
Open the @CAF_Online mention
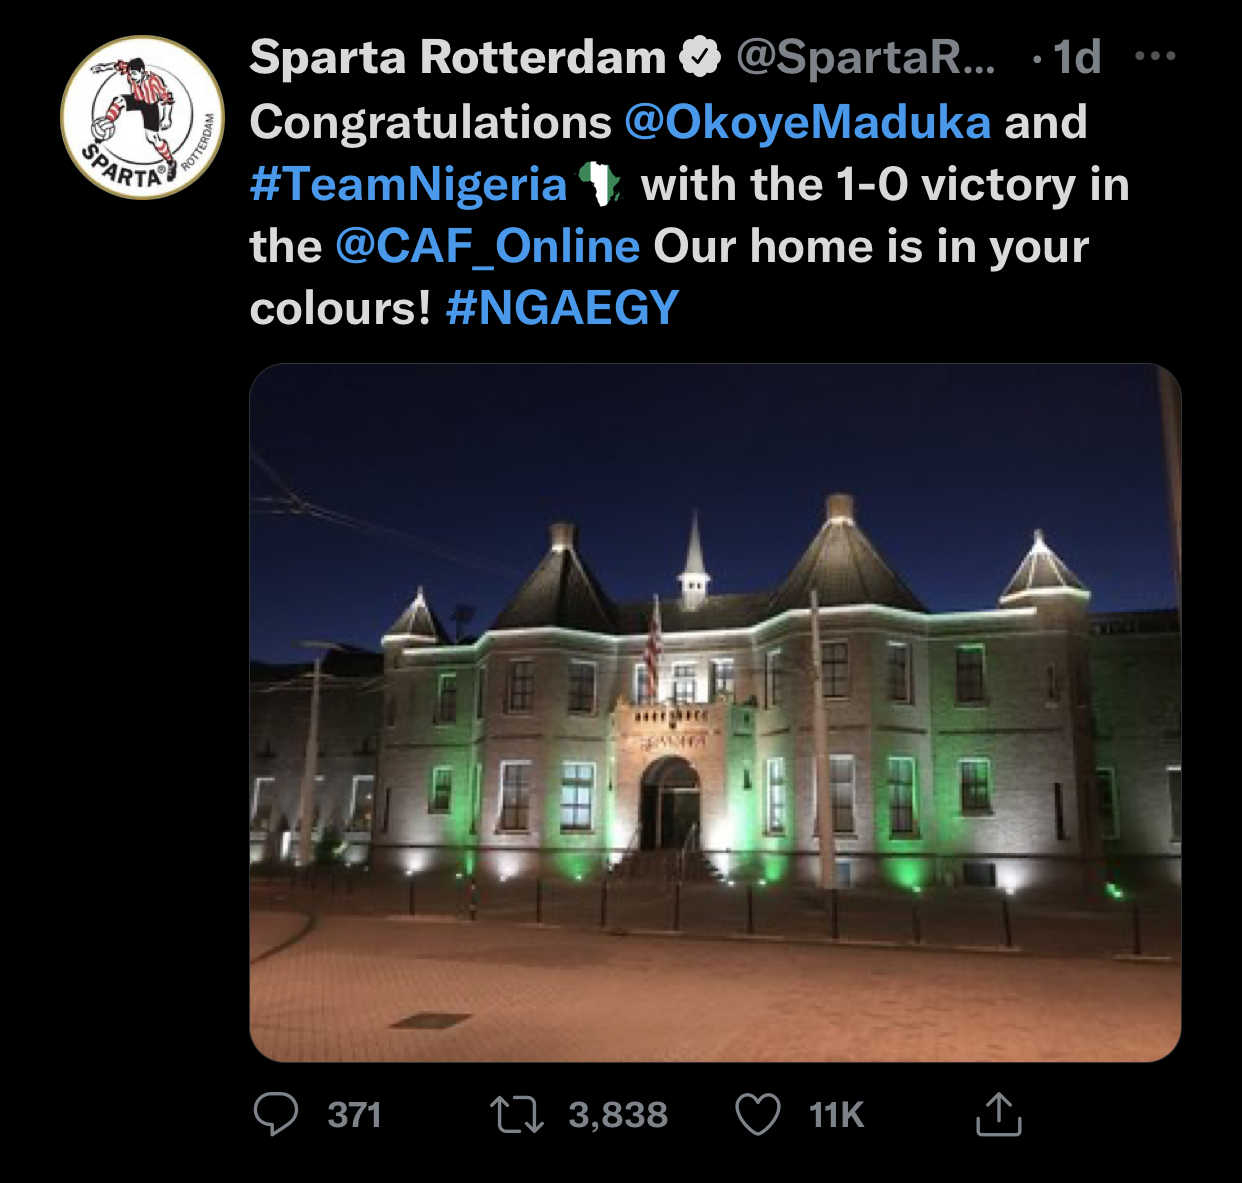pyautogui.click(x=487, y=247)
